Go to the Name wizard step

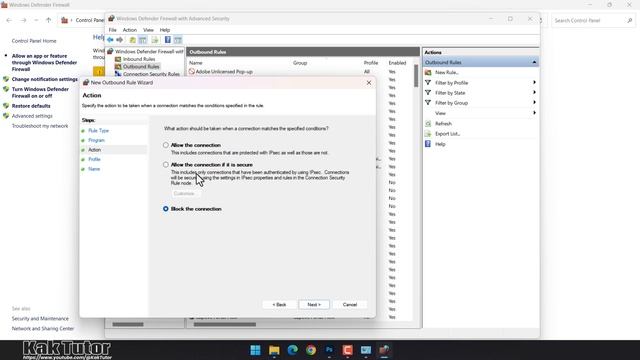point(94,169)
